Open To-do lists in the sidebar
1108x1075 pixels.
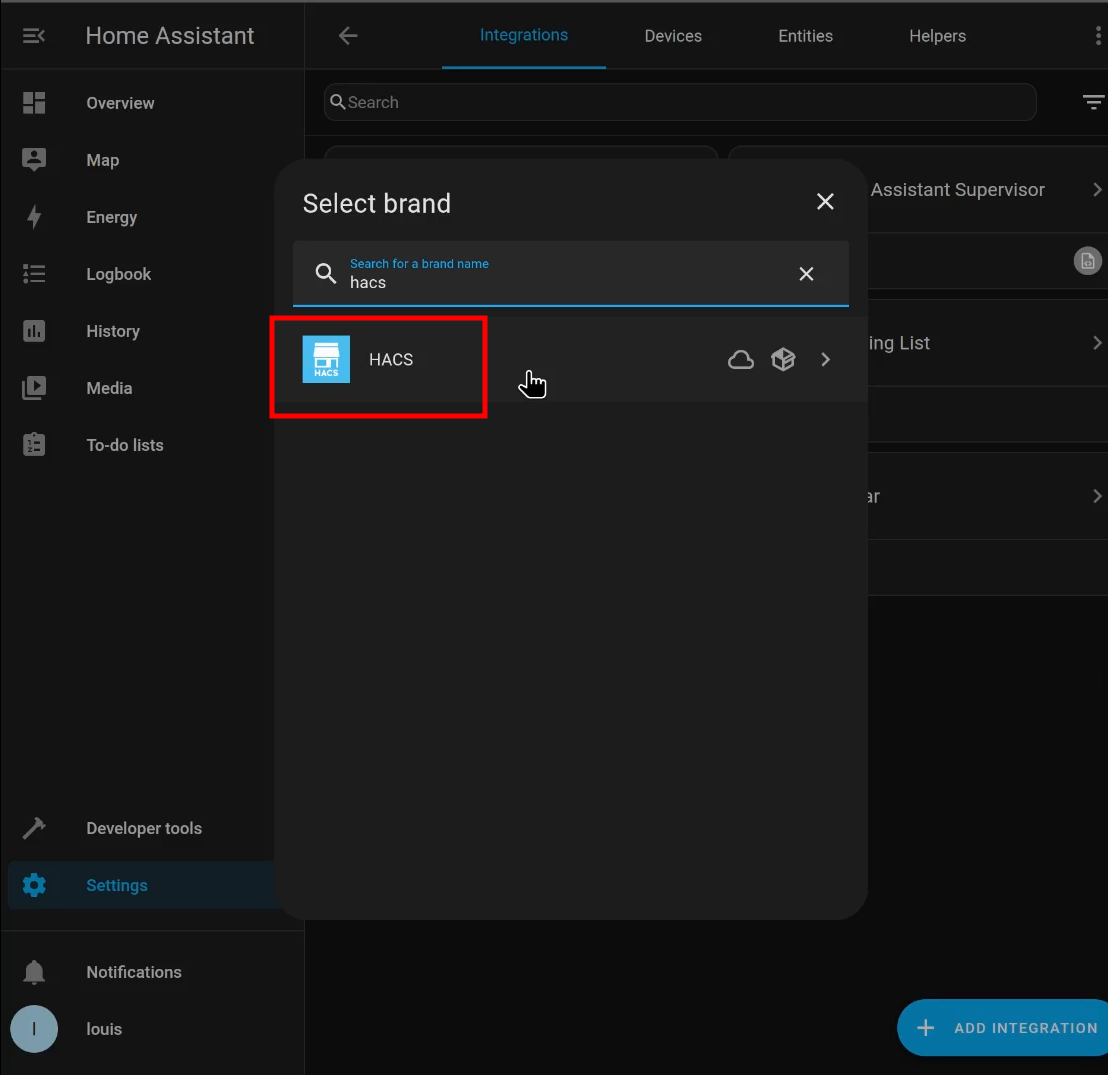point(152,445)
